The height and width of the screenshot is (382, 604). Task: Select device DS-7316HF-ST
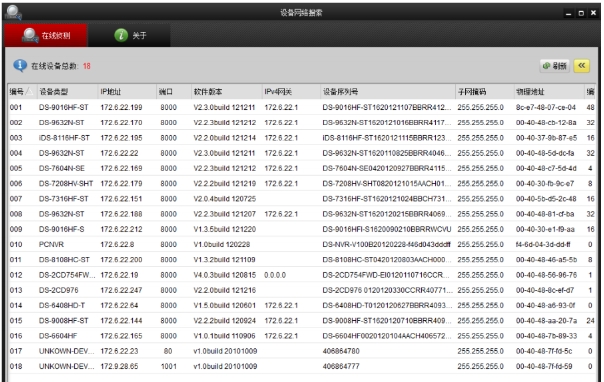(x=64, y=199)
